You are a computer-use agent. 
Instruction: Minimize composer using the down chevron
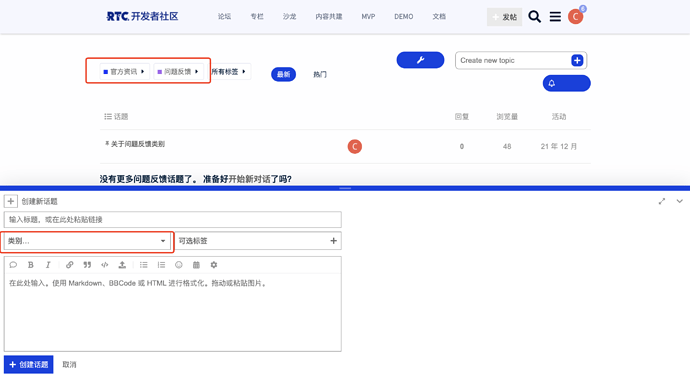coord(679,201)
